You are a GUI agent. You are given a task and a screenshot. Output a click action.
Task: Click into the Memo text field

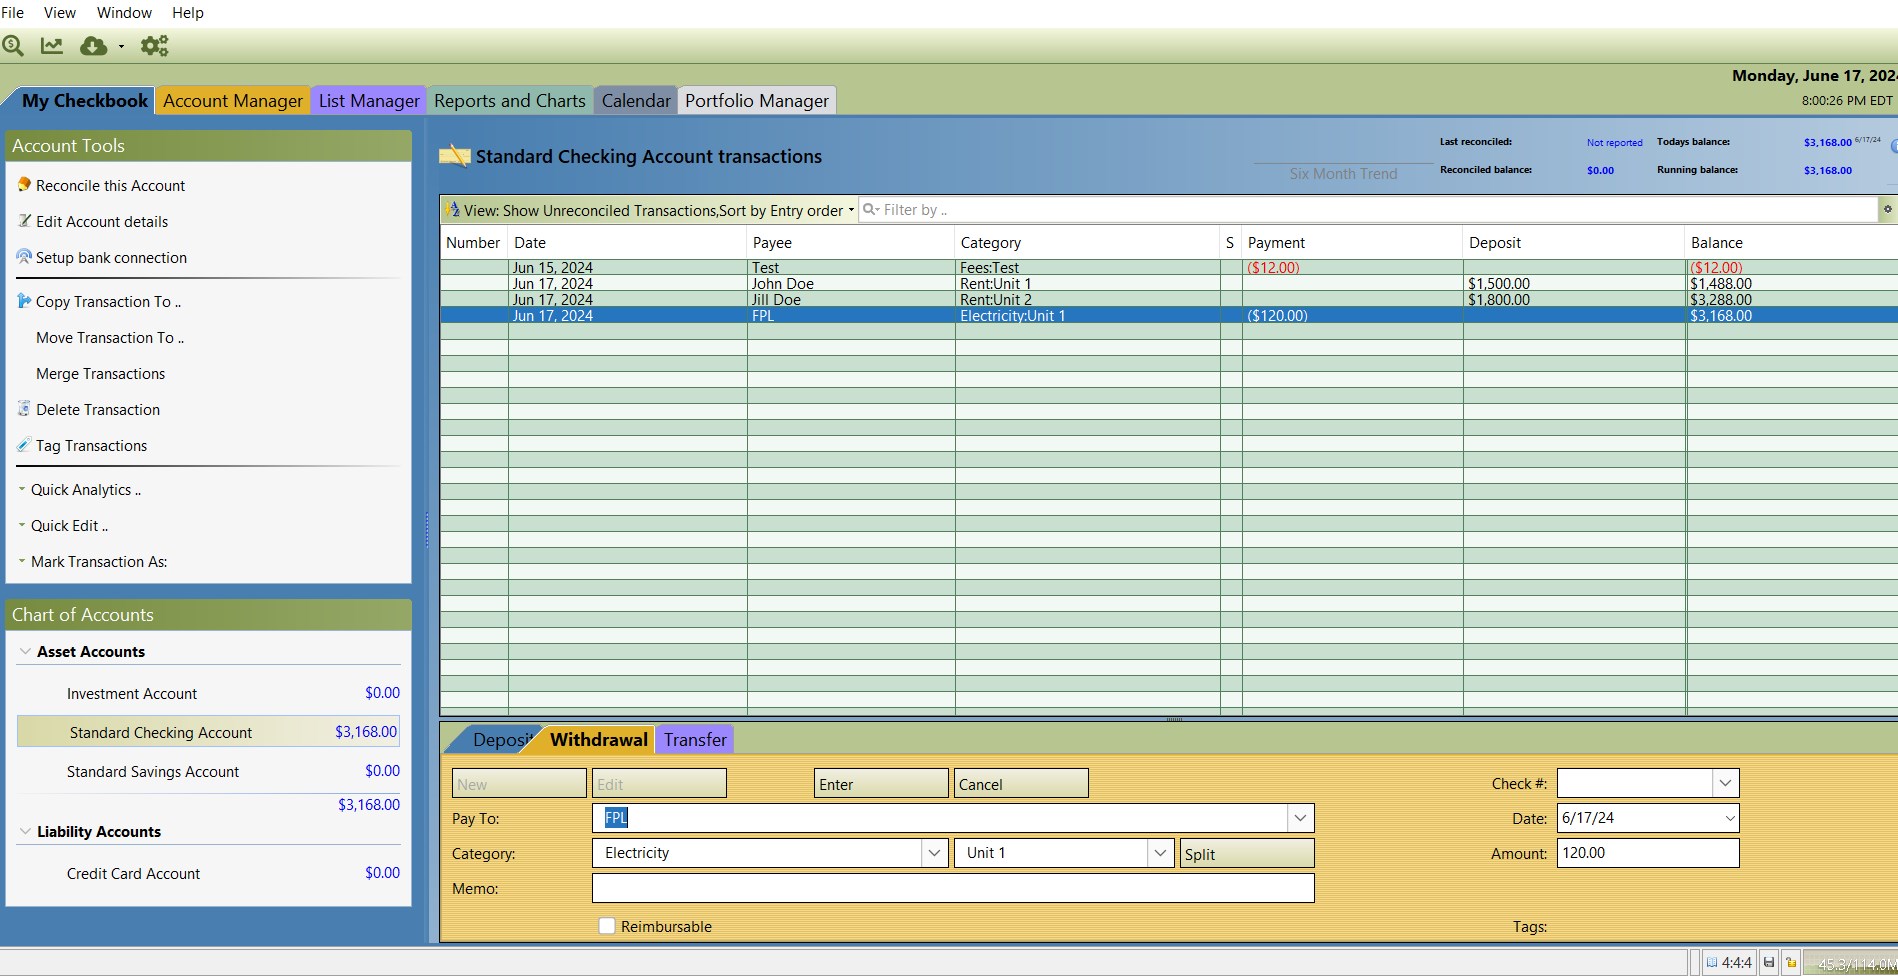[952, 888]
